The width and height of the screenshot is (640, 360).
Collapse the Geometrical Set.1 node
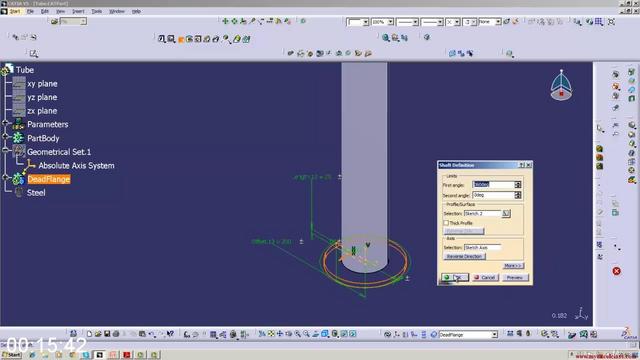pyautogui.click(x=5, y=151)
